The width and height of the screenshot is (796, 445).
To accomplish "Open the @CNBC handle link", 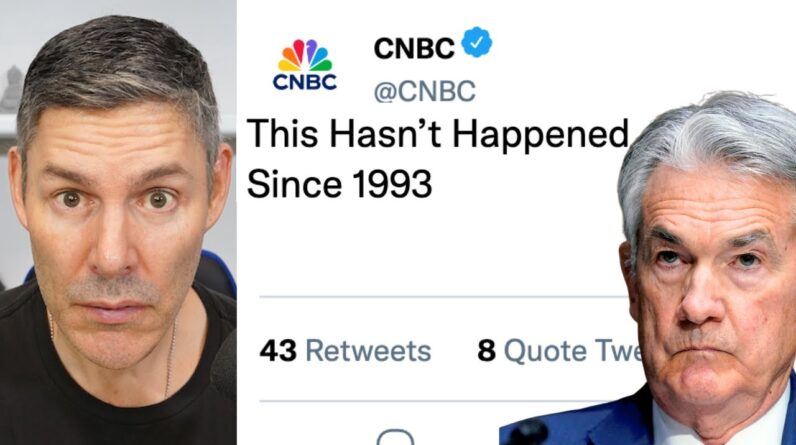I will (x=424, y=91).
